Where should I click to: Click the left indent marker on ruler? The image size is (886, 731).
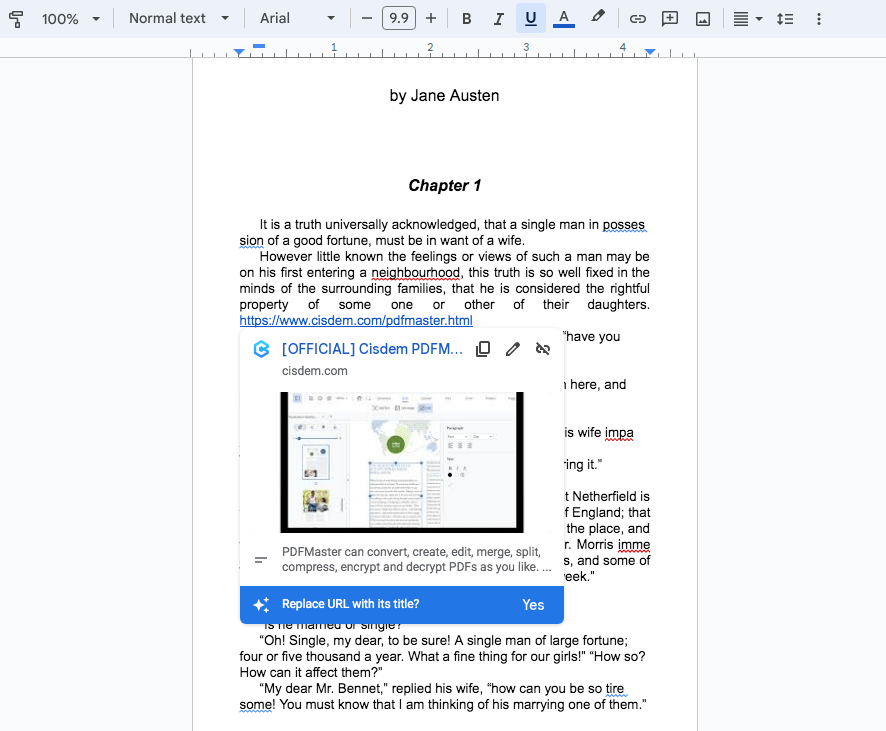tap(239, 53)
